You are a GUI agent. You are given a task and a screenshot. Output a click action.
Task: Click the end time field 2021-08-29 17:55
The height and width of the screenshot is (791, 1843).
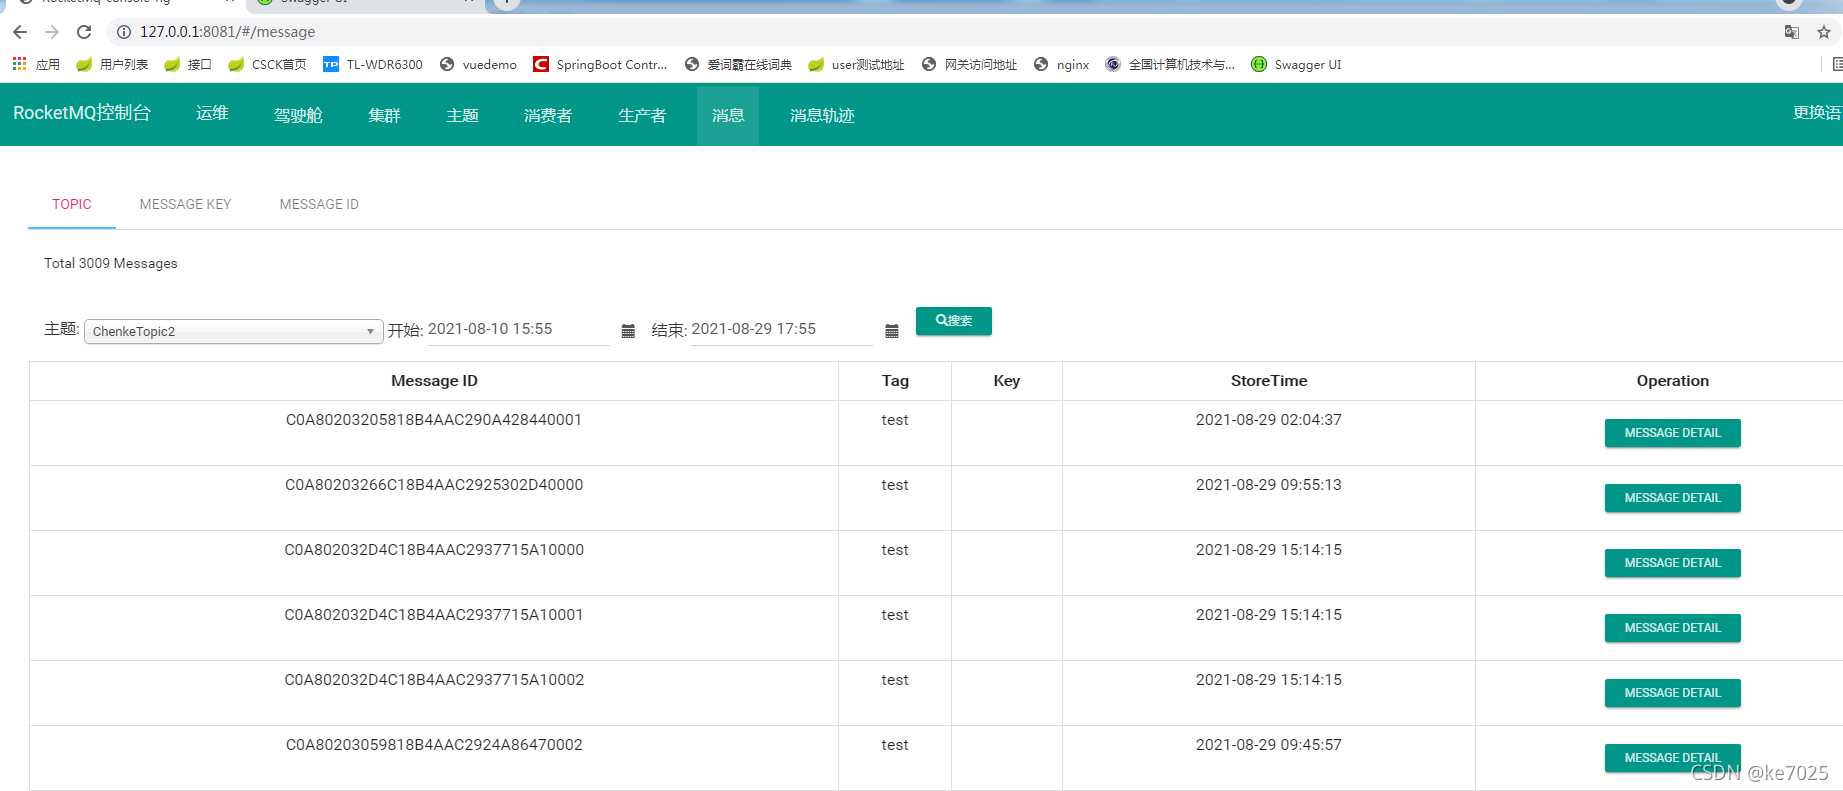coord(782,329)
